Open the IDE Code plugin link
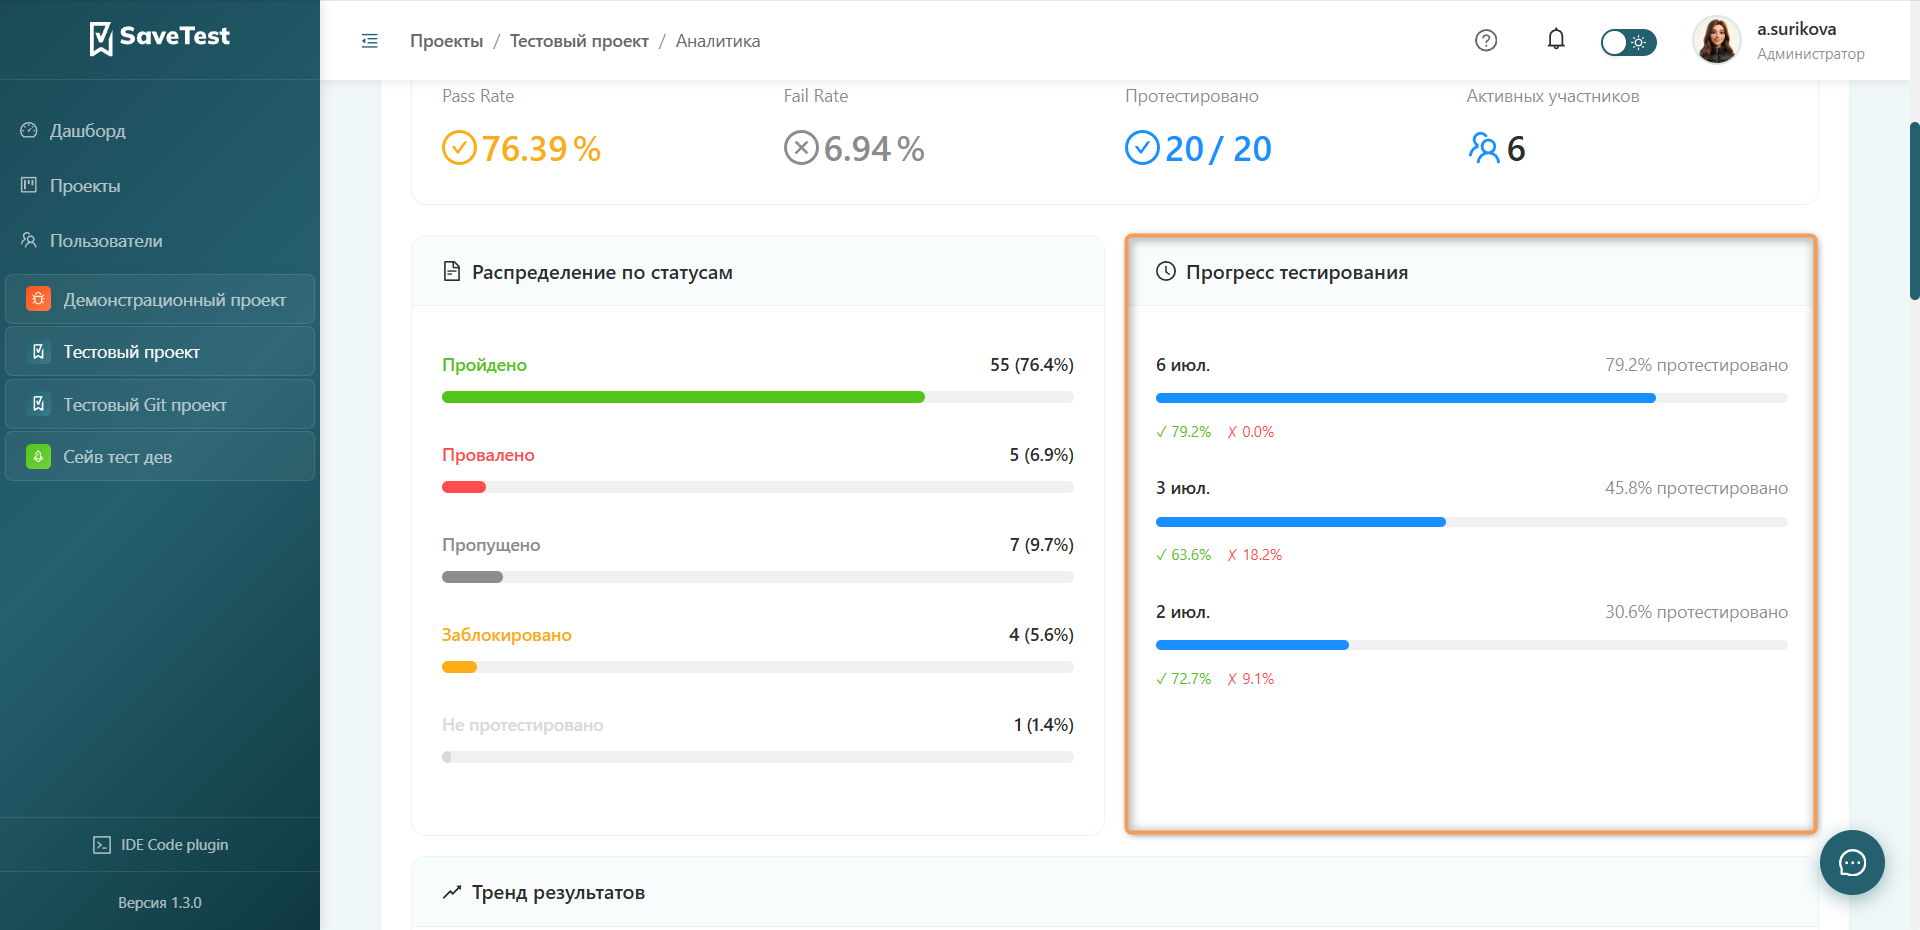Screen dimensions: 1920x930 (160, 845)
